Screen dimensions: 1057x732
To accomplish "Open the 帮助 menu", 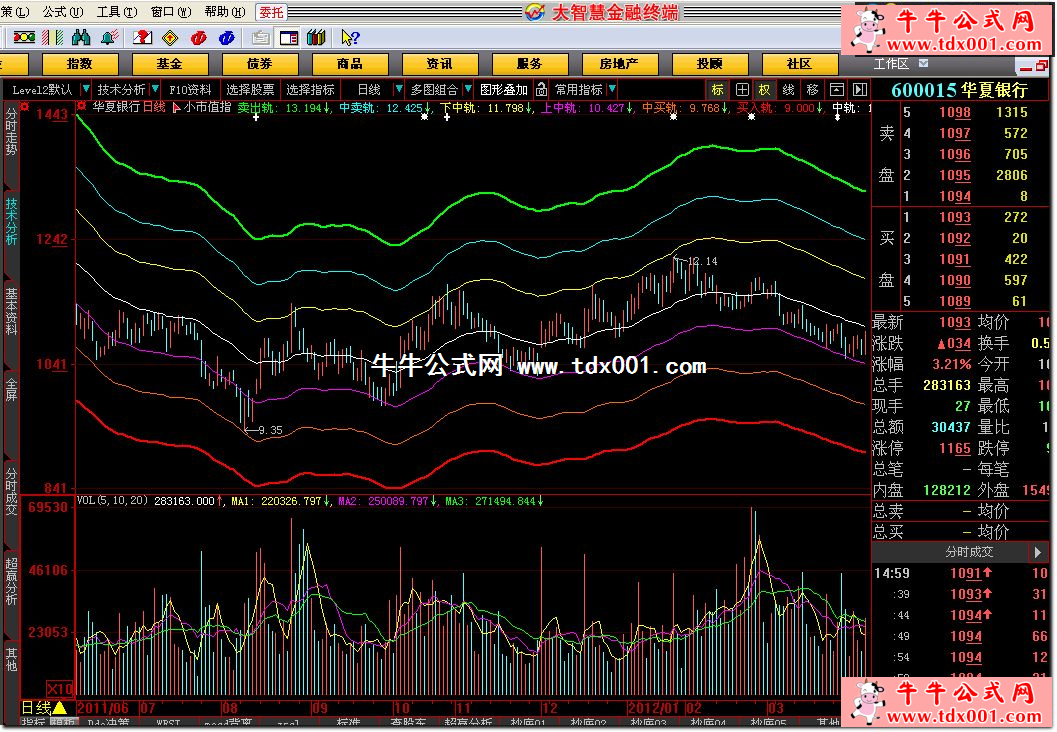I will click(224, 11).
